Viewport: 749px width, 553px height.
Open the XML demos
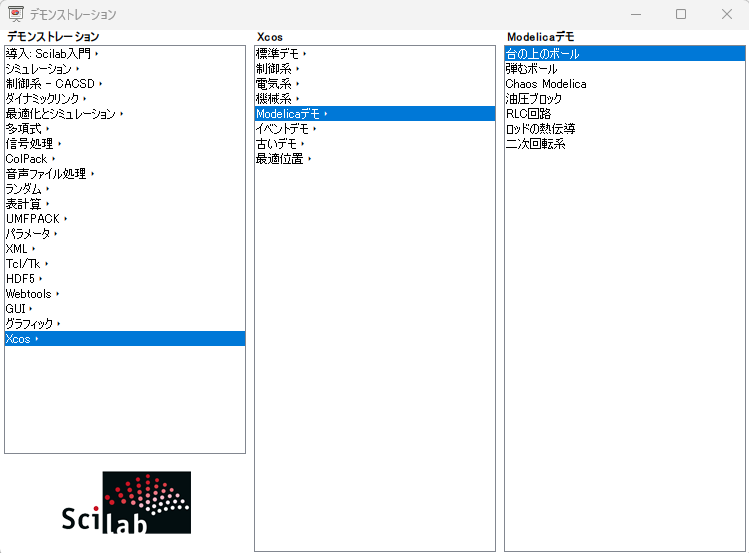click(125, 249)
